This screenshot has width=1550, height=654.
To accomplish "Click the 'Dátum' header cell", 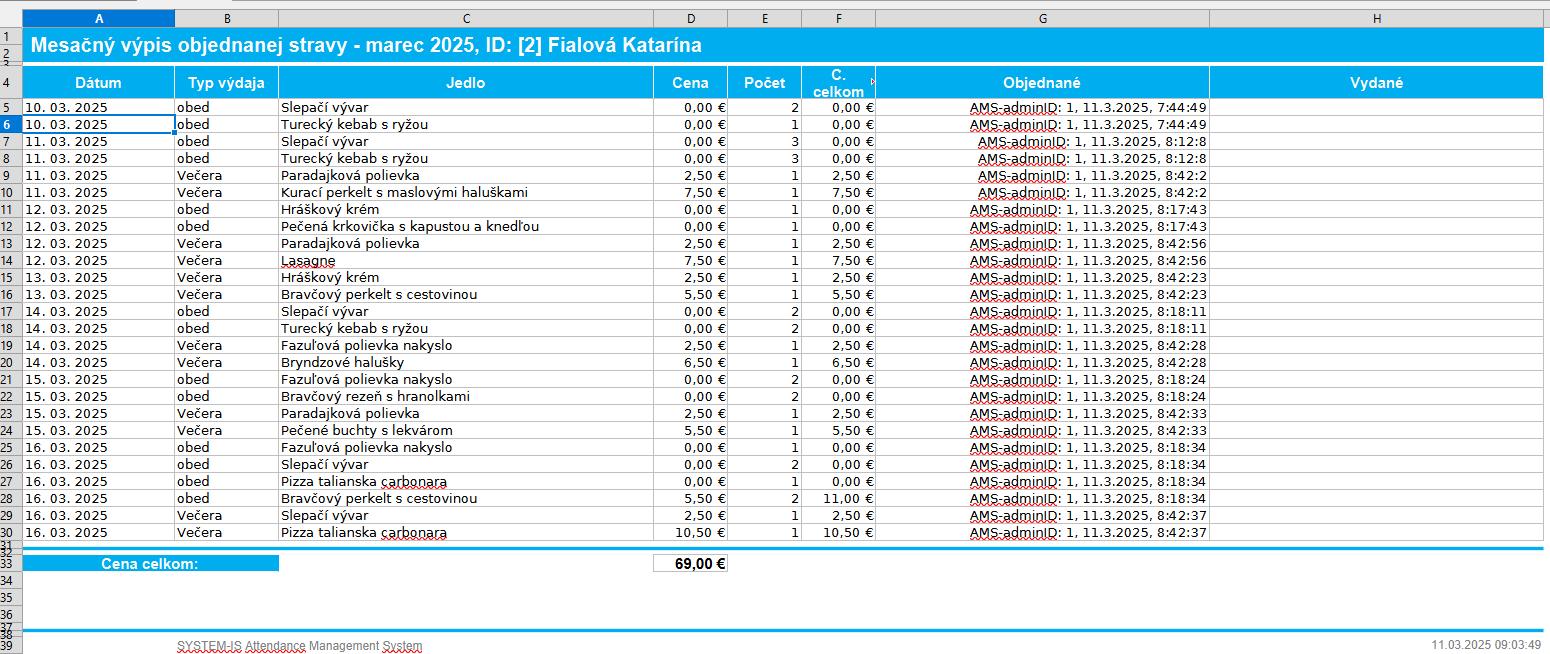I will click(98, 83).
